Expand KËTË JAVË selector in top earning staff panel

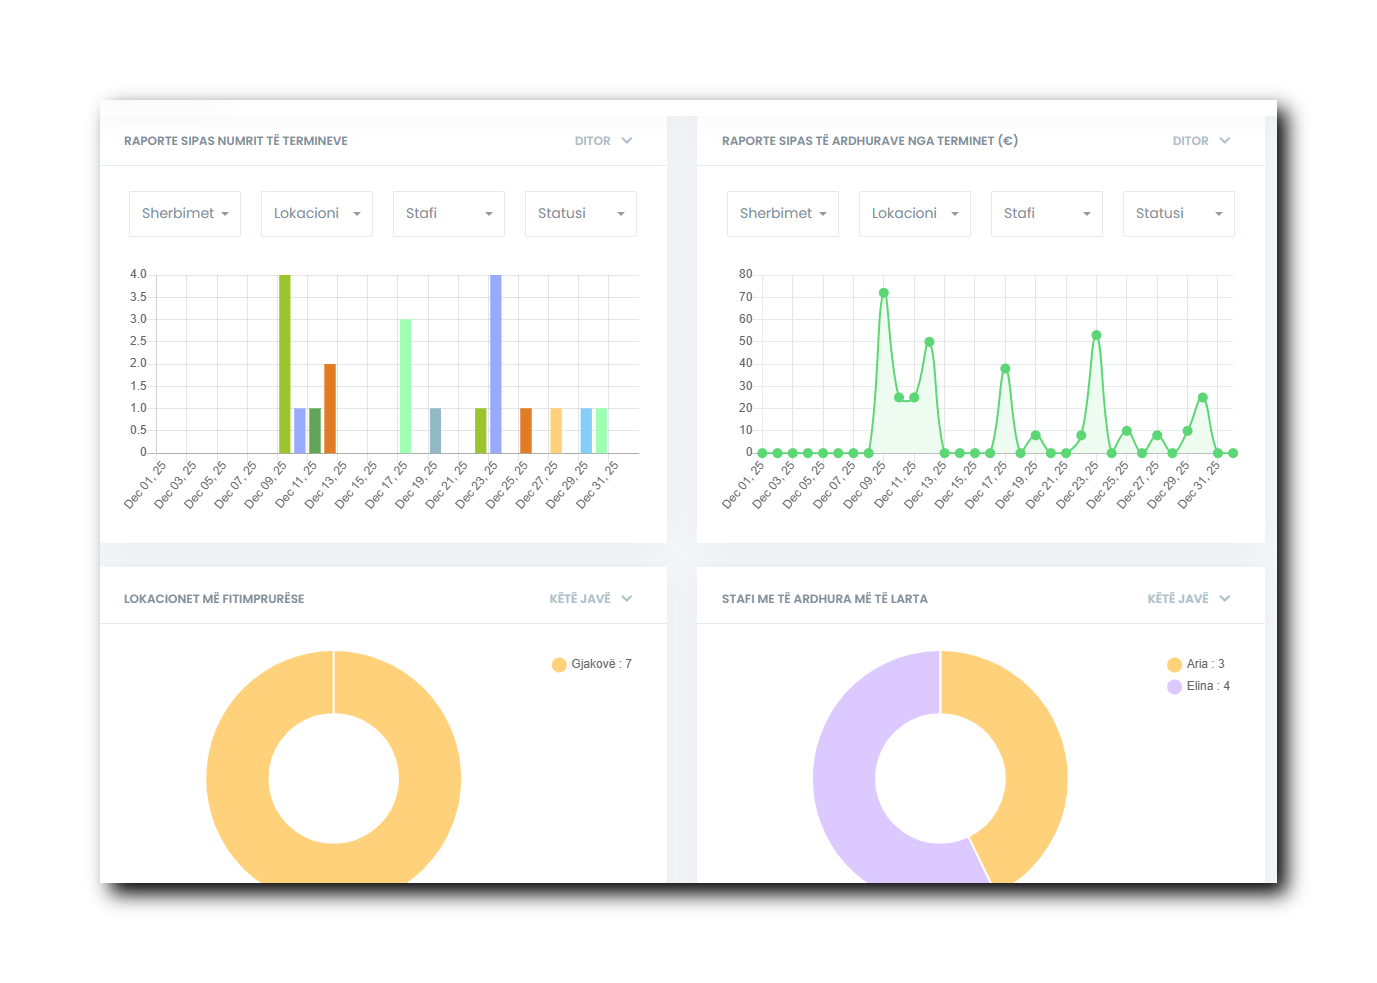(1188, 599)
